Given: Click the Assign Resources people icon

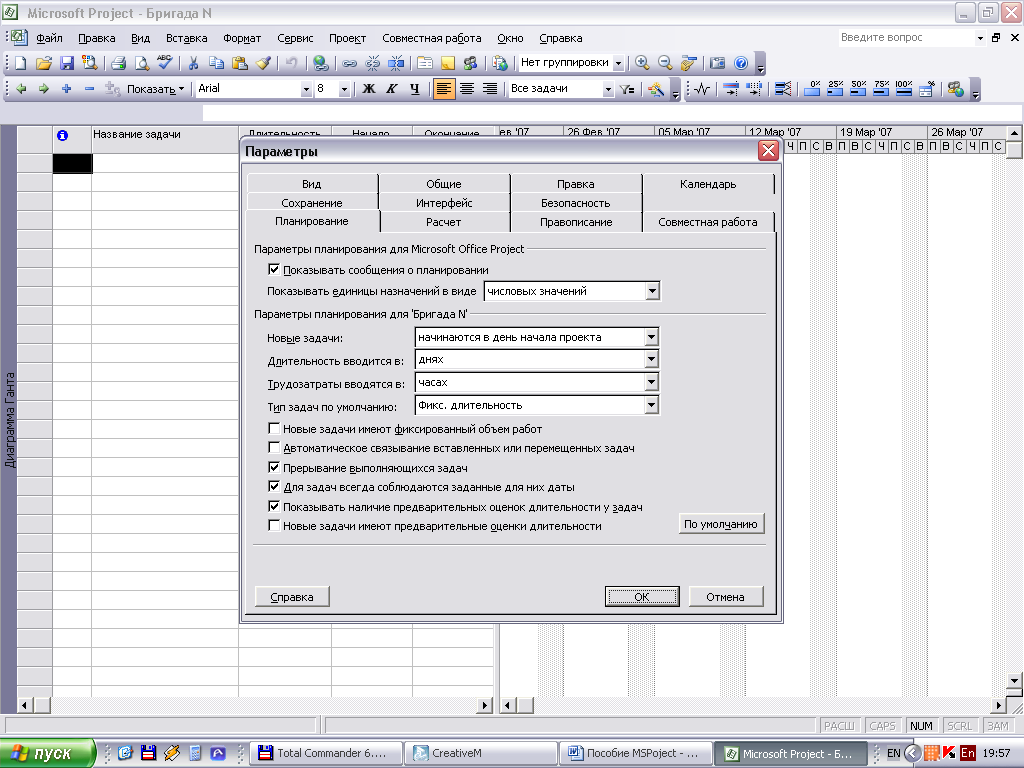Looking at the screenshot, I should coord(470,63).
